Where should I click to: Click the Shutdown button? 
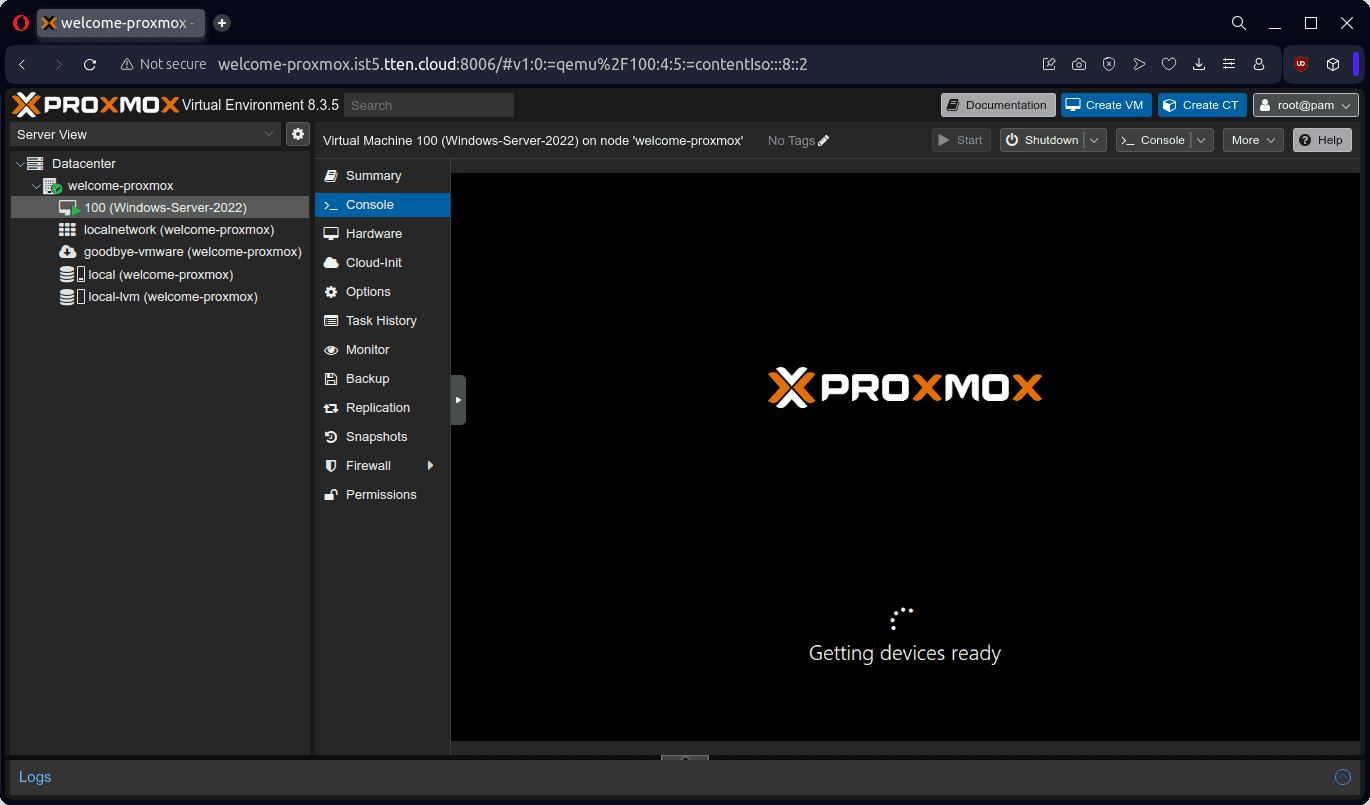click(x=1042, y=140)
